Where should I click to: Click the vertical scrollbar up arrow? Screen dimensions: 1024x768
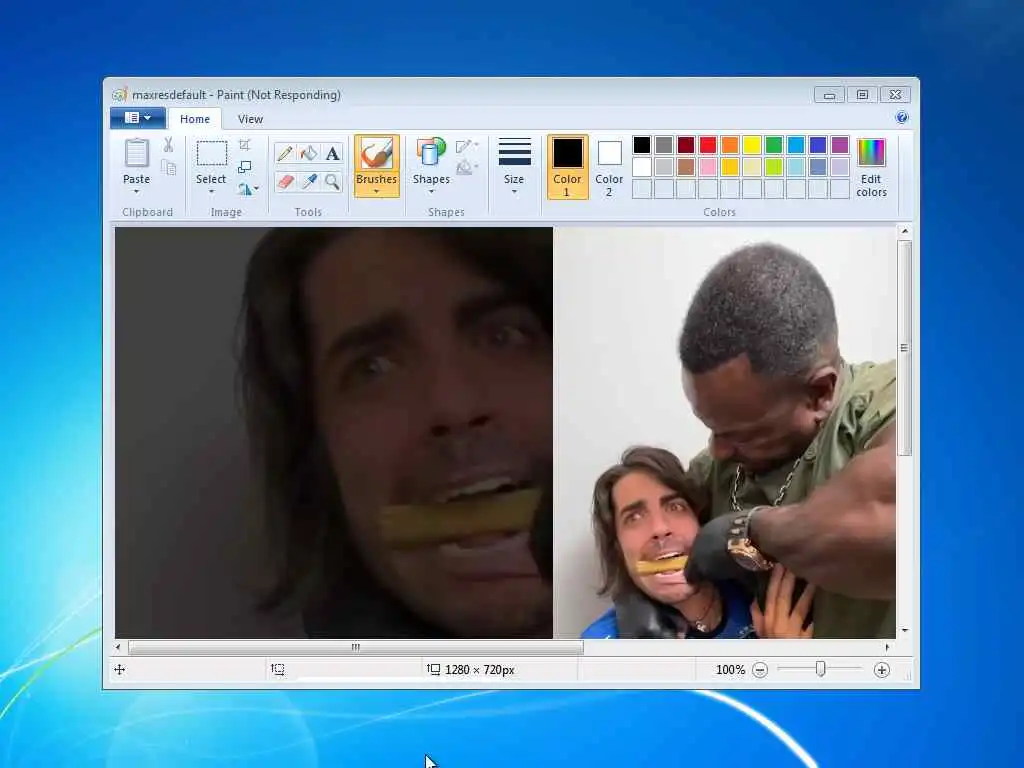(904, 231)
